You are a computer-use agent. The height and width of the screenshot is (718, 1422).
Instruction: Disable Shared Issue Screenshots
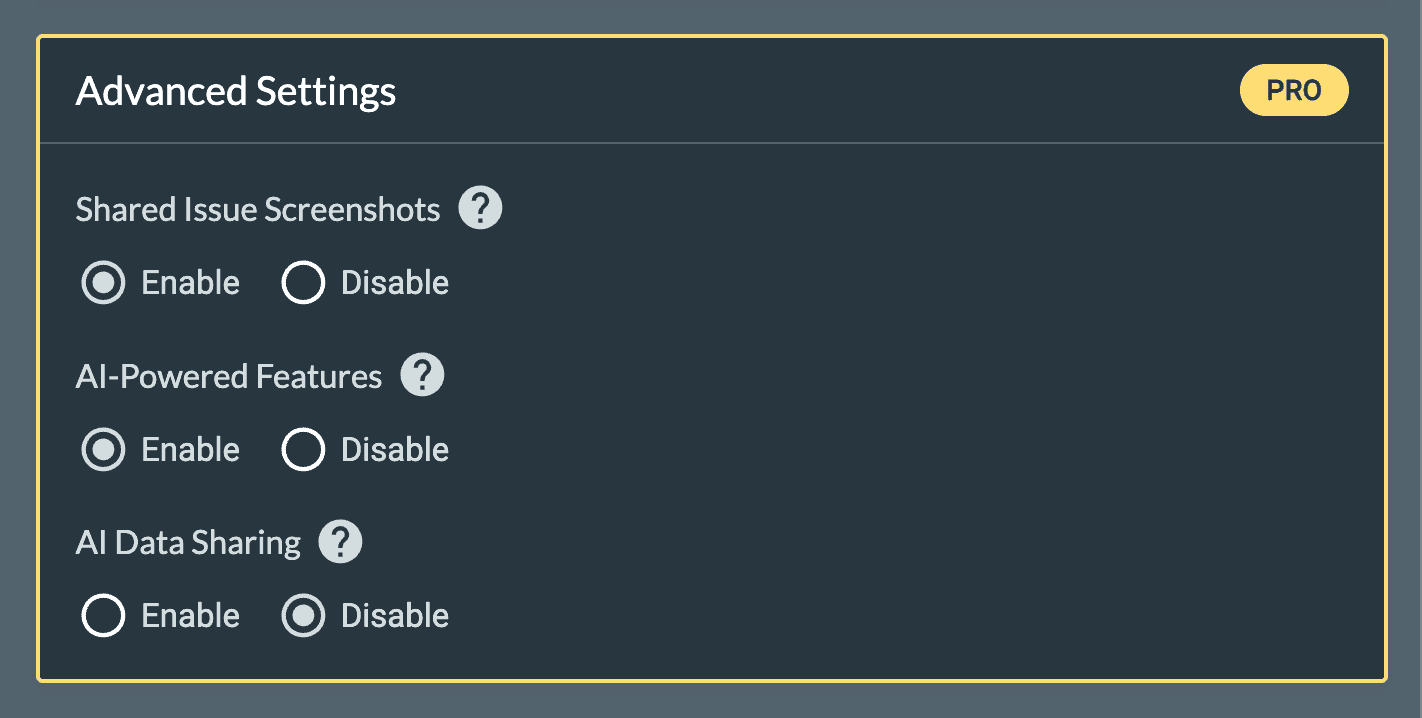[x=303, y=282]
